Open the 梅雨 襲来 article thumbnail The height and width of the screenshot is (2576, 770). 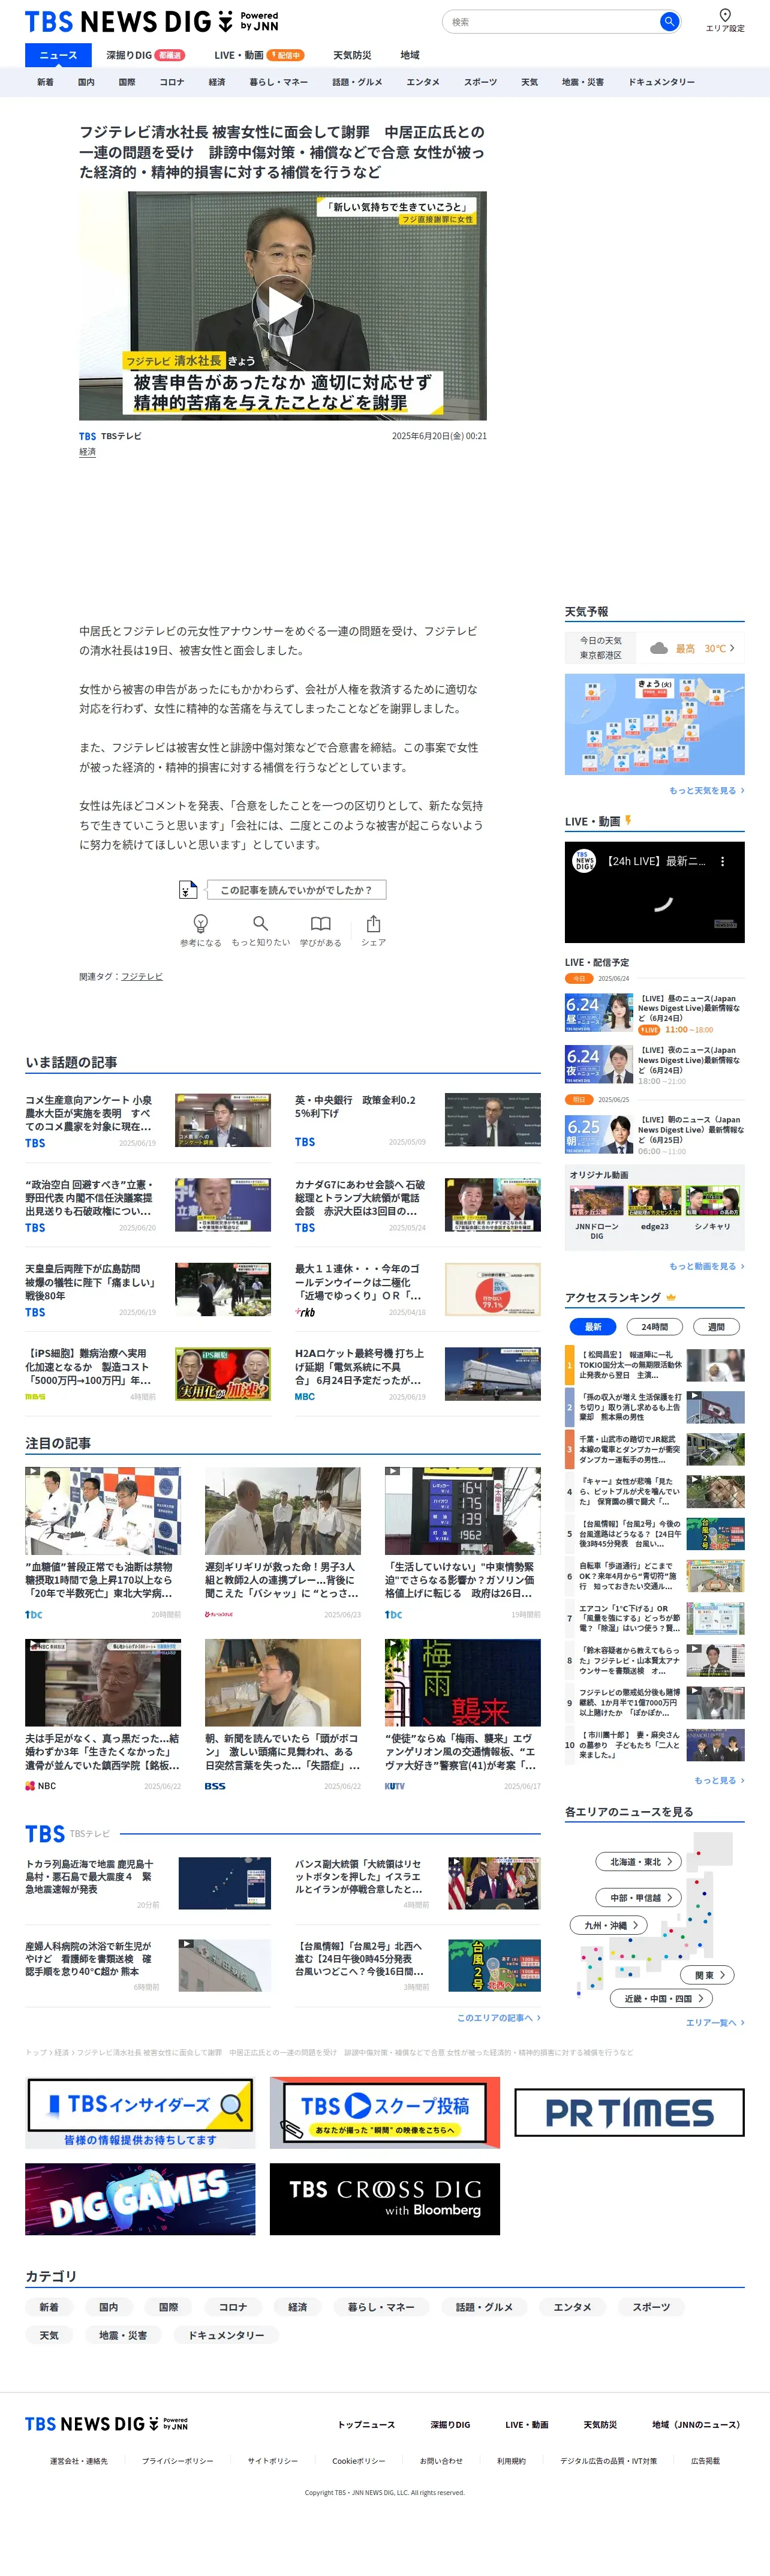[x=462, y=1683]
